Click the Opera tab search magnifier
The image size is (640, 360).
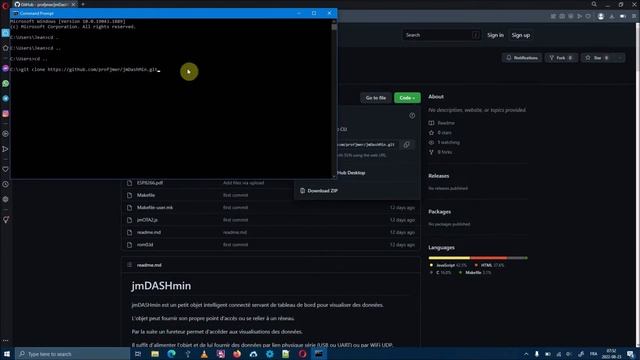pos(594,4)
